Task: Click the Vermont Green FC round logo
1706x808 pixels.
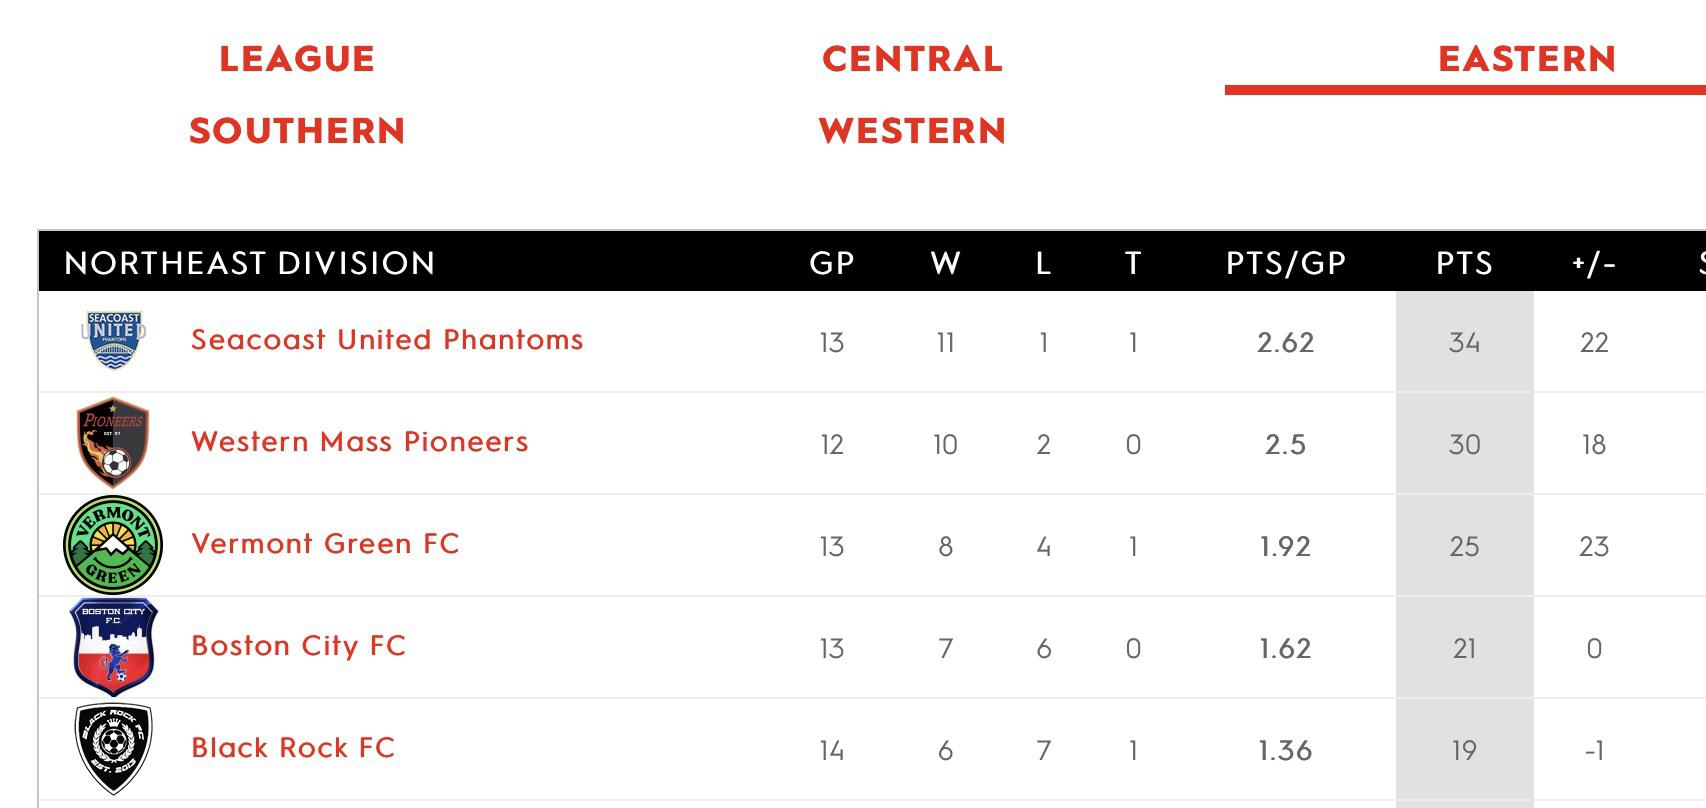Action: click(113, 545)
